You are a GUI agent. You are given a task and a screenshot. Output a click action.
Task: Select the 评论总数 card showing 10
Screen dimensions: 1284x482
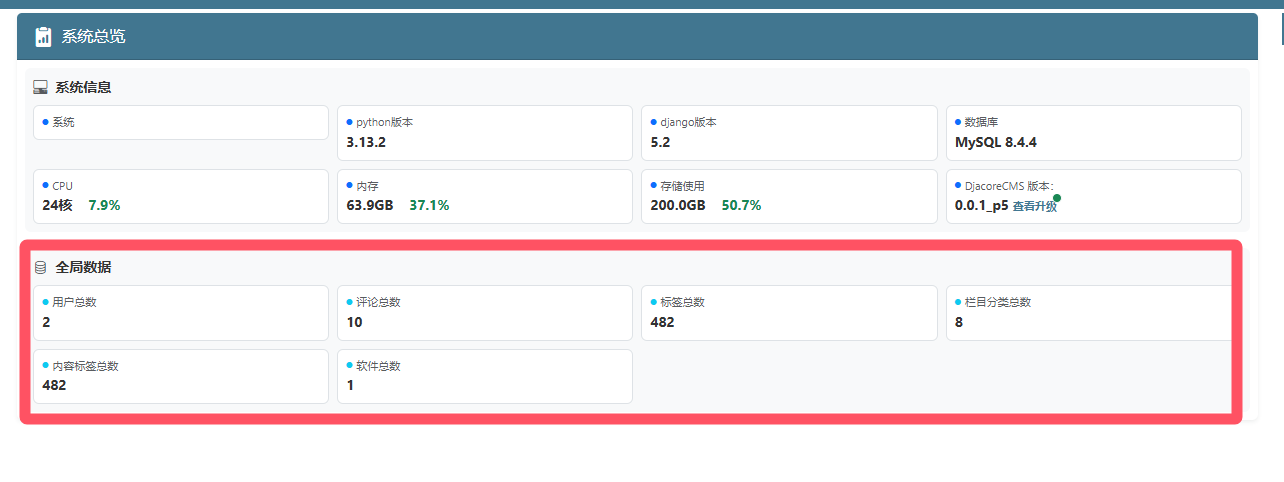(484, 313)
